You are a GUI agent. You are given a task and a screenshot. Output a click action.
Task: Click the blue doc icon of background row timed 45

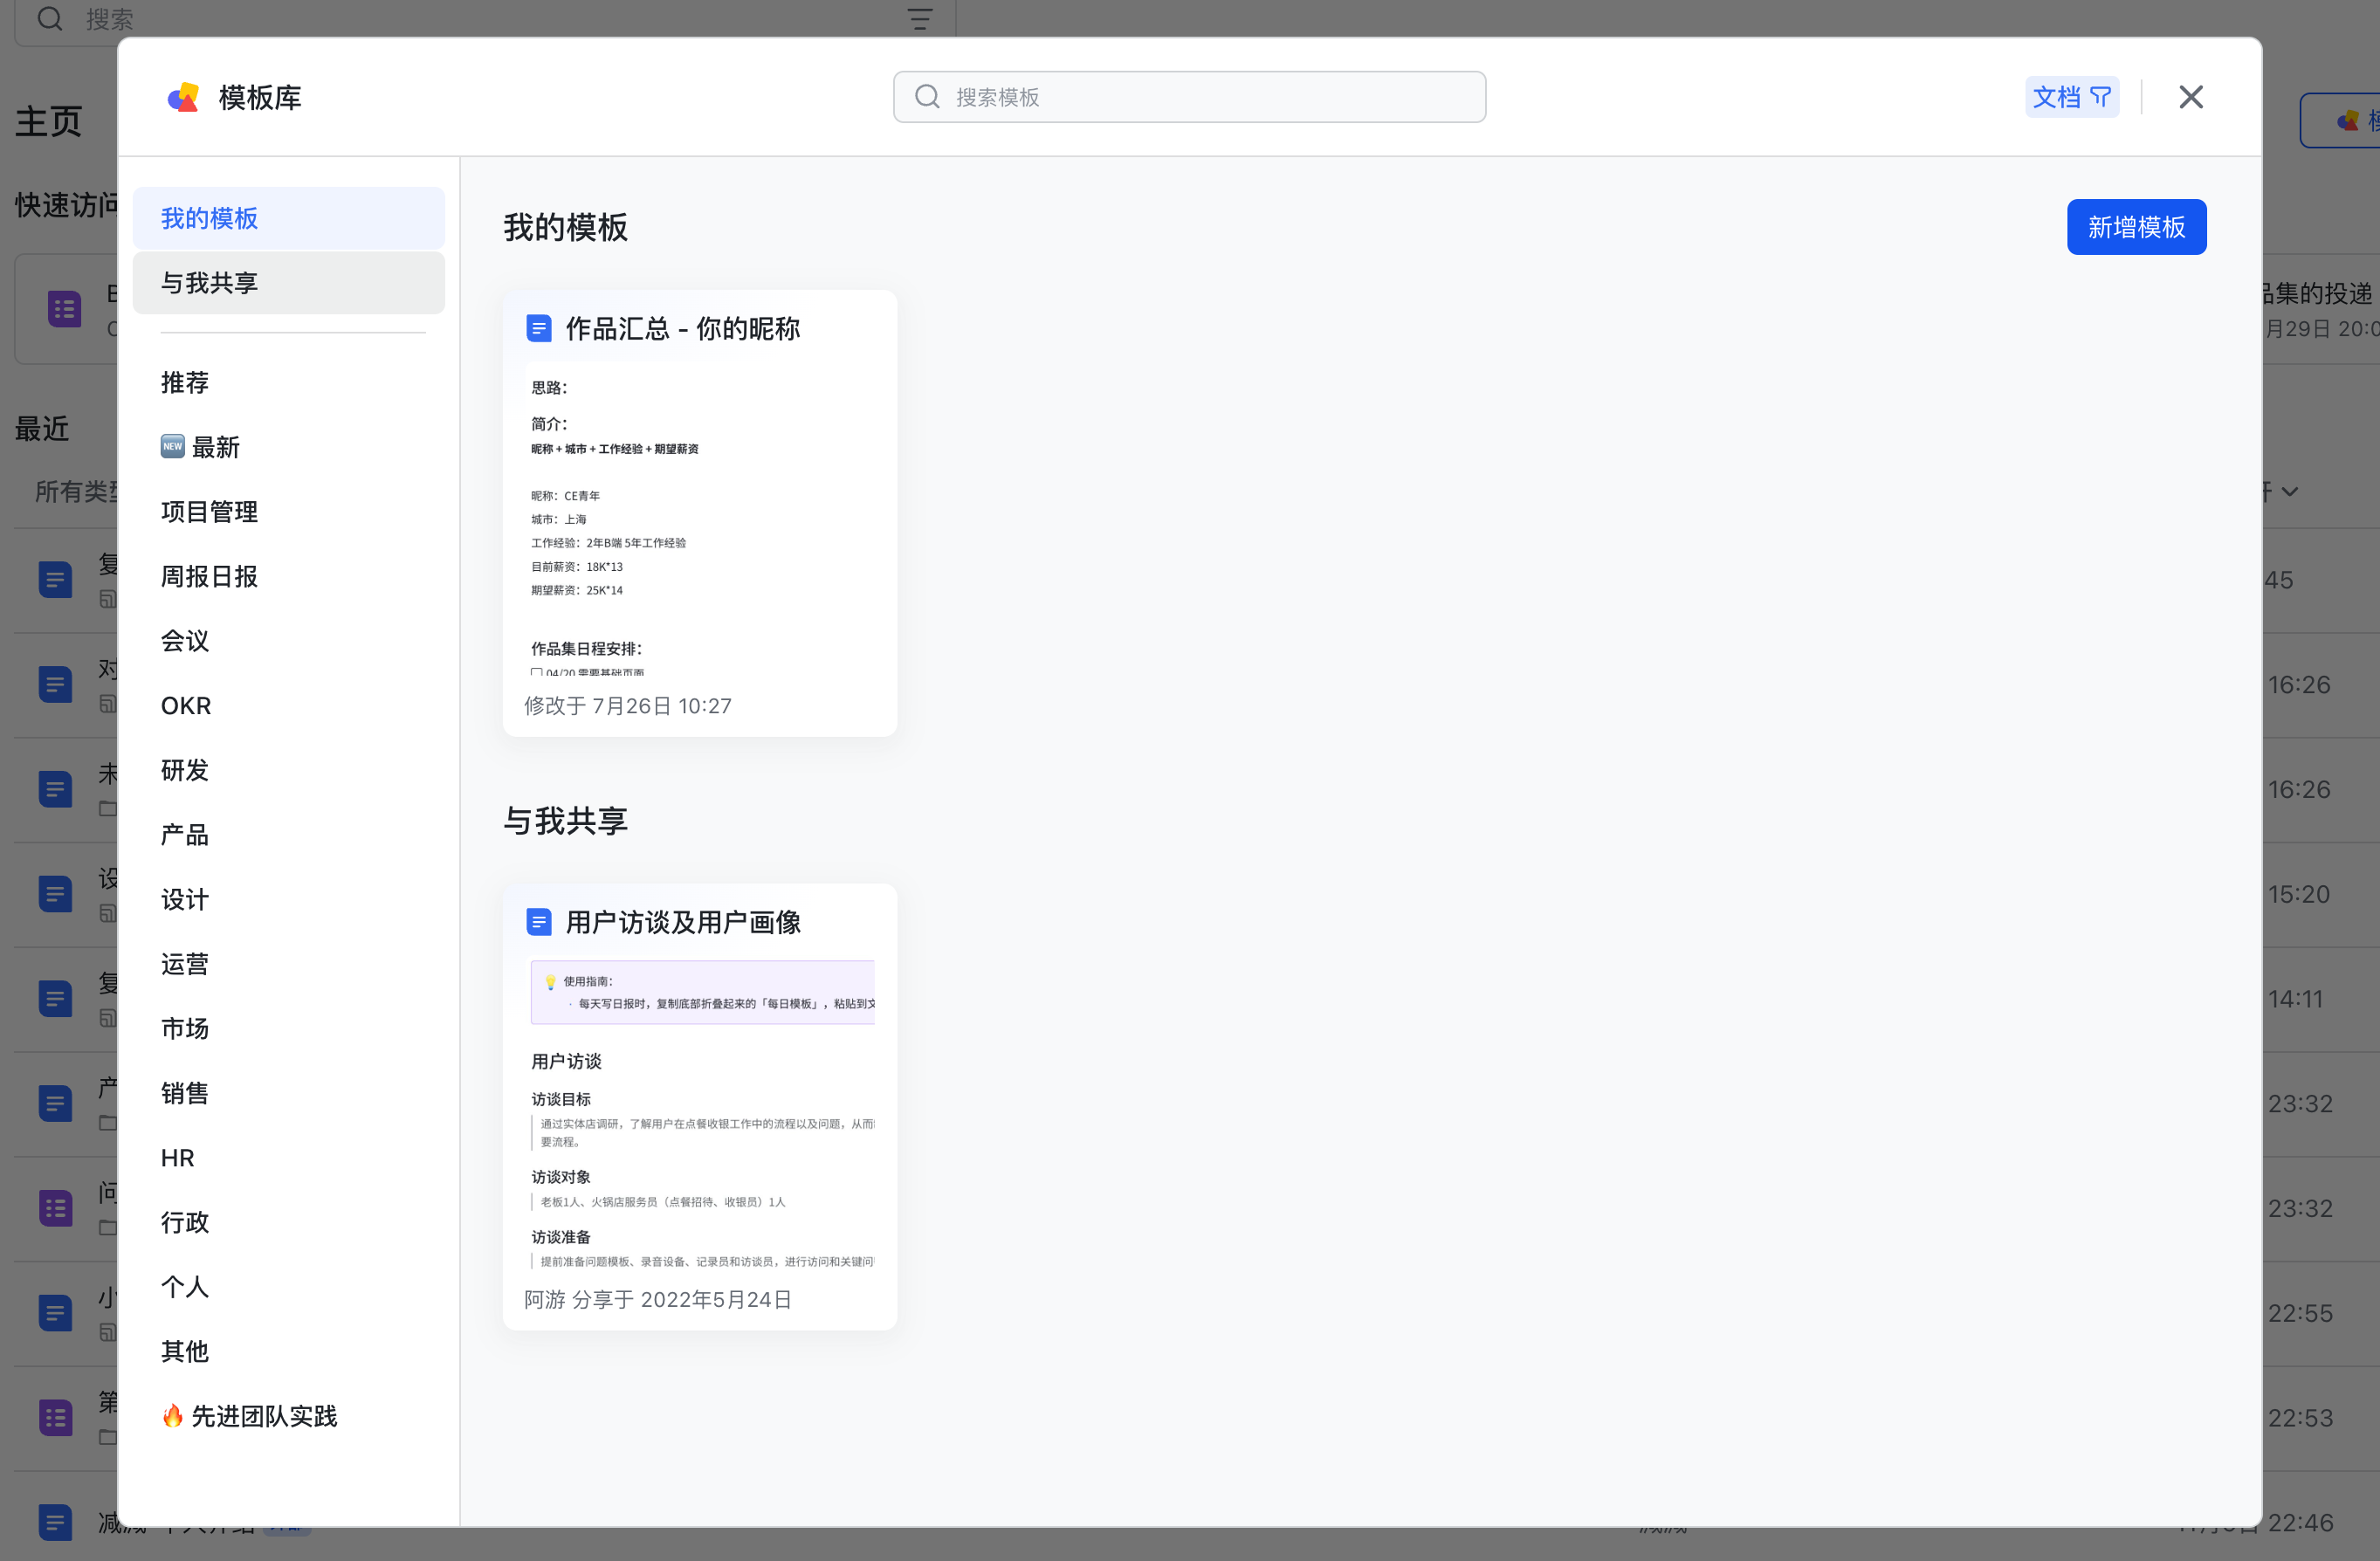55,580
